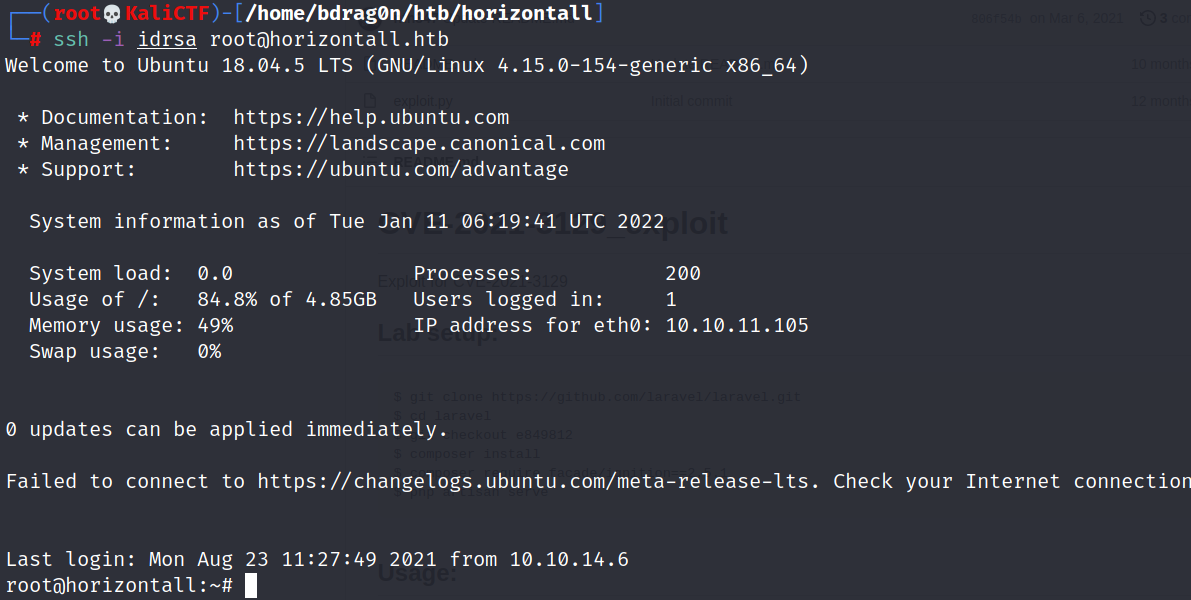This screenshot has height=600, width=1191.
Task: Open the help.ubuntu.com documentation URL
Action: (371, 117)
